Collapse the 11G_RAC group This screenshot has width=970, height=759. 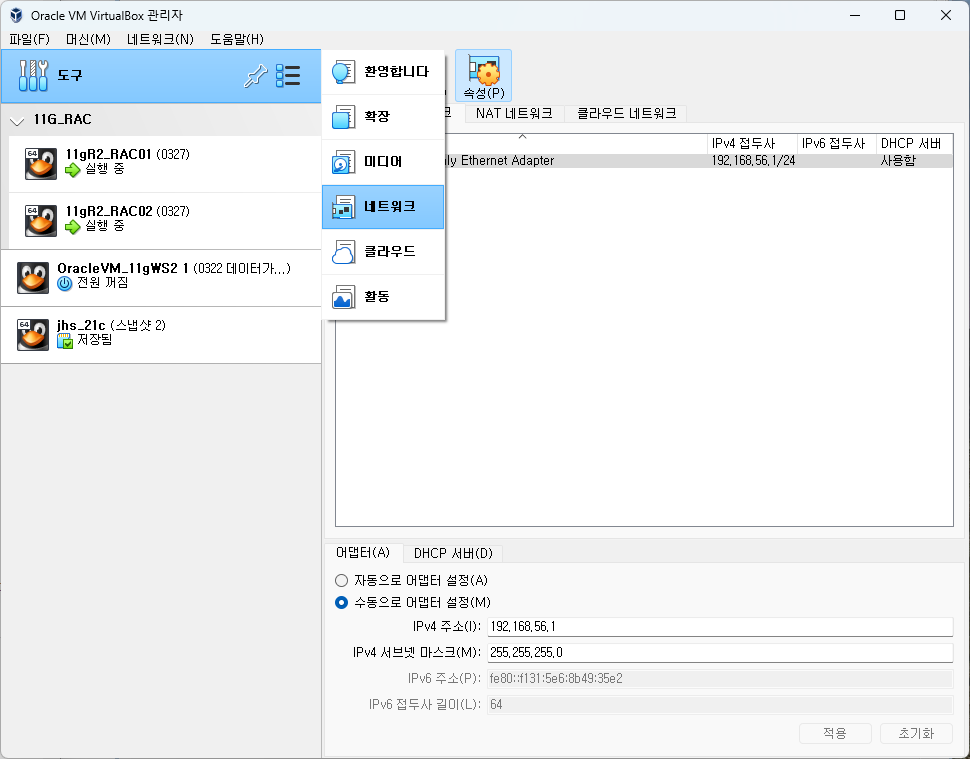[17, 121]
